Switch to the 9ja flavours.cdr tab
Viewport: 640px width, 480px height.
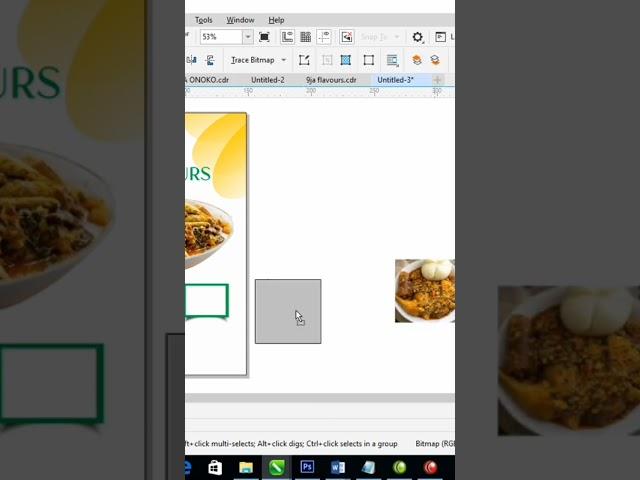tap(331, 80)
